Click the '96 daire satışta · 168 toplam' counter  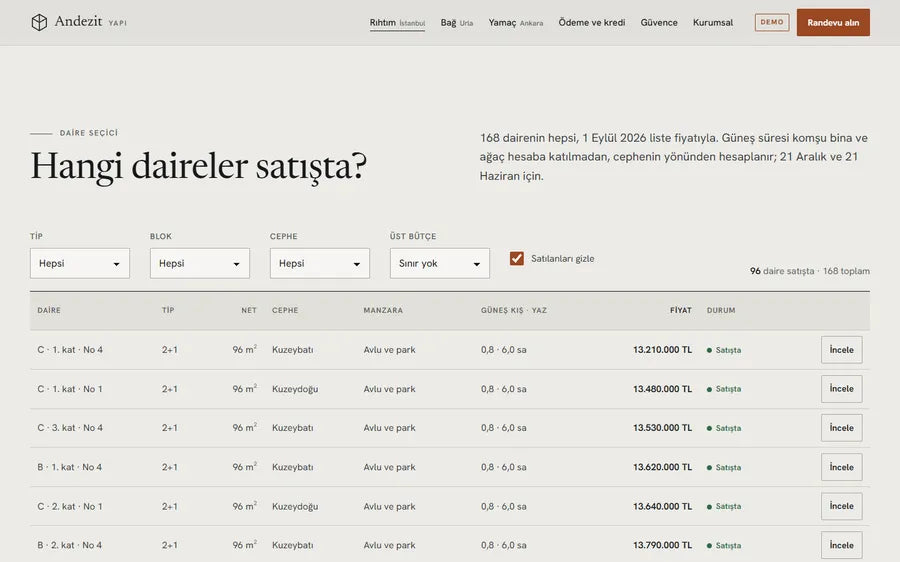coord(810,271)
